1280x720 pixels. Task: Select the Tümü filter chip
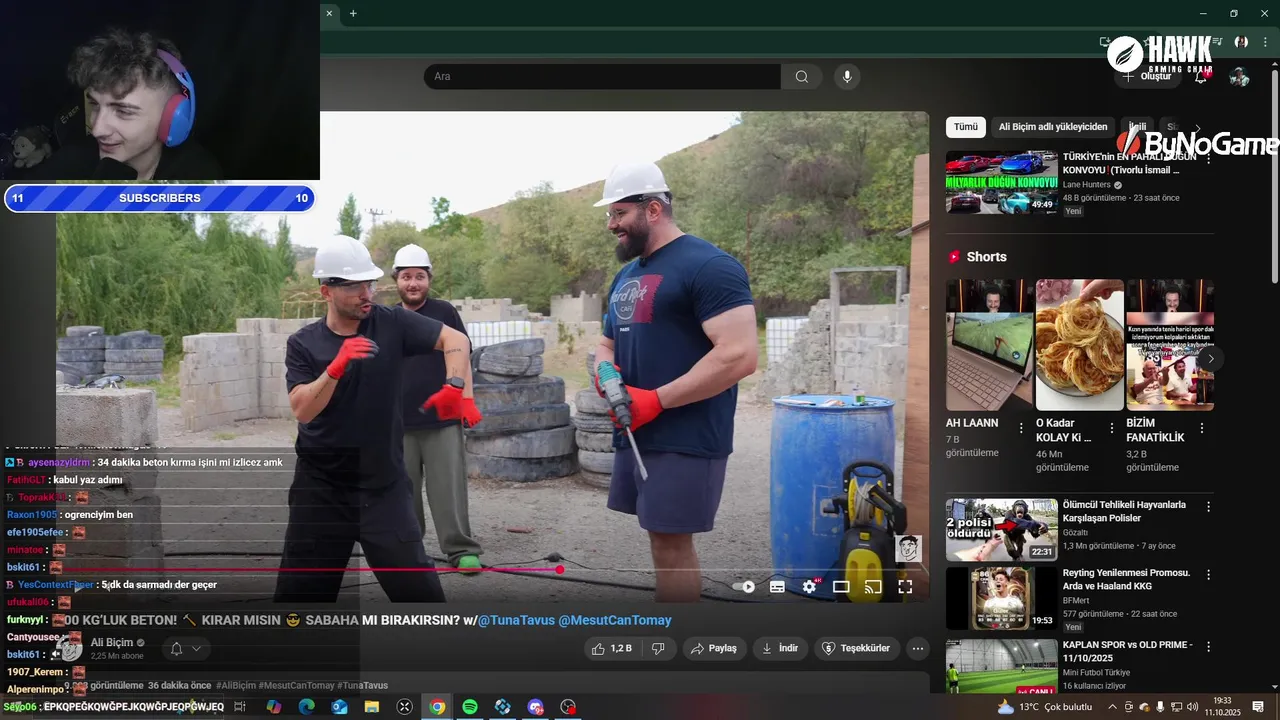(965, 127)
